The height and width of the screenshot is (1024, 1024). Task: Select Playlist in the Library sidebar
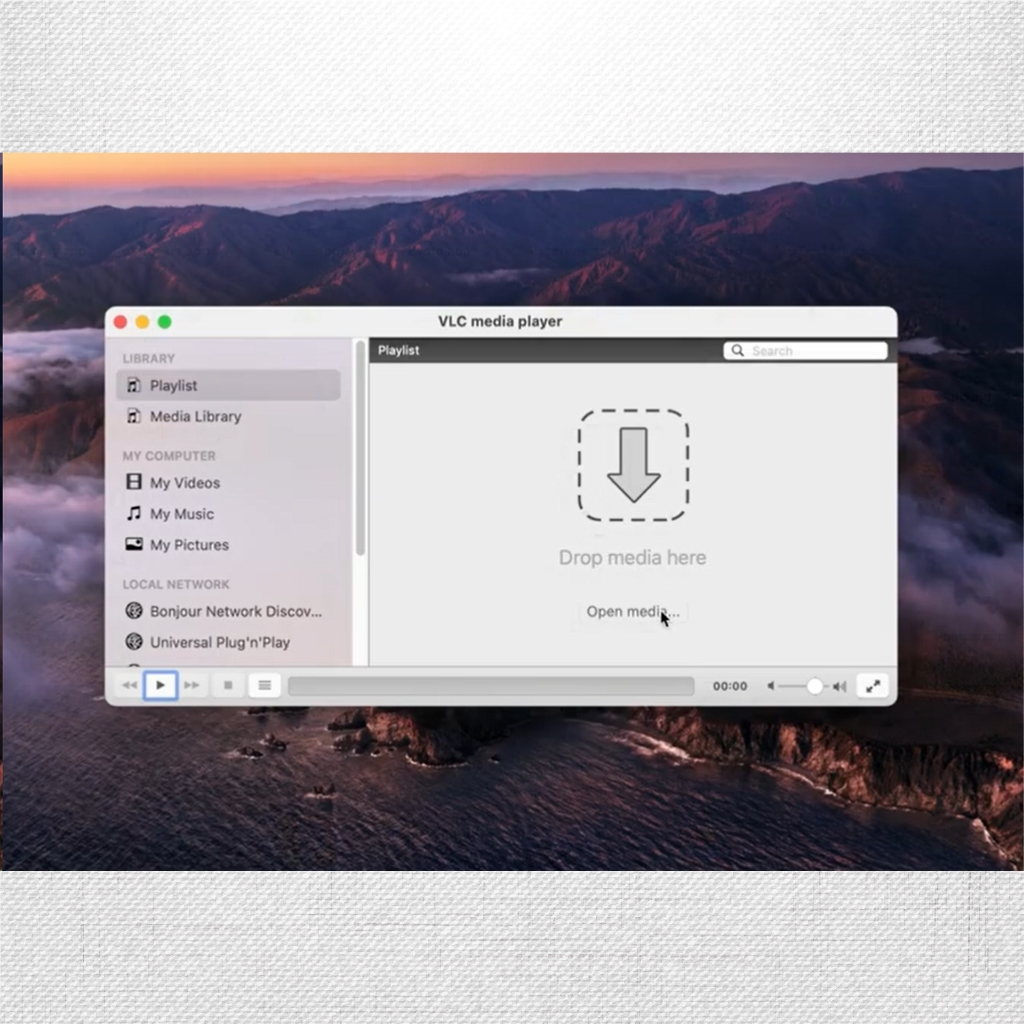pyautogui.click(x=229, y=385)
